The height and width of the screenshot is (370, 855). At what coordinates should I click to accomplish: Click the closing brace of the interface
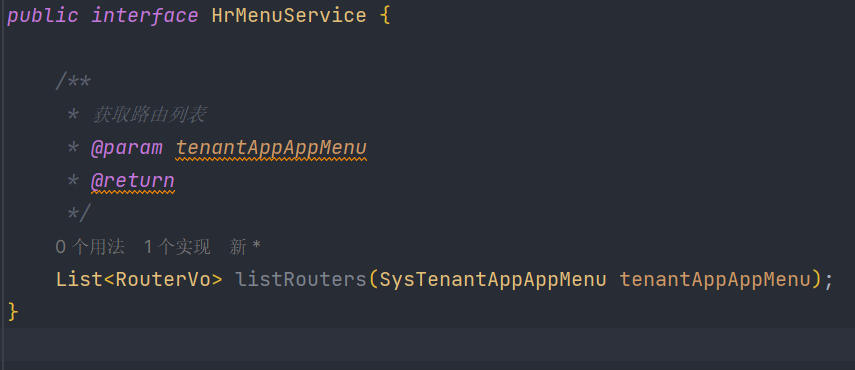tap(13, 312)
